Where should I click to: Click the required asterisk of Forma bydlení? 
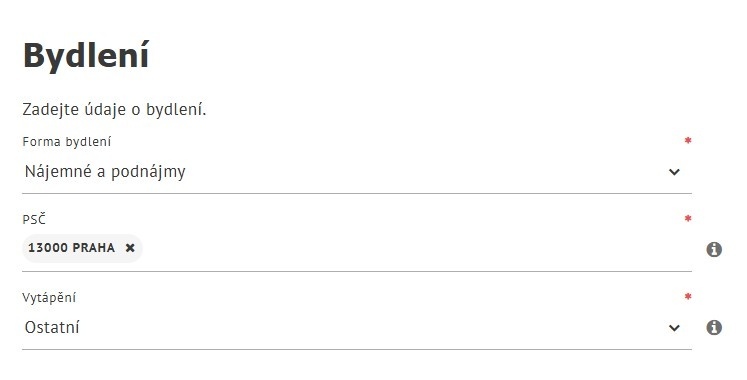688,141
